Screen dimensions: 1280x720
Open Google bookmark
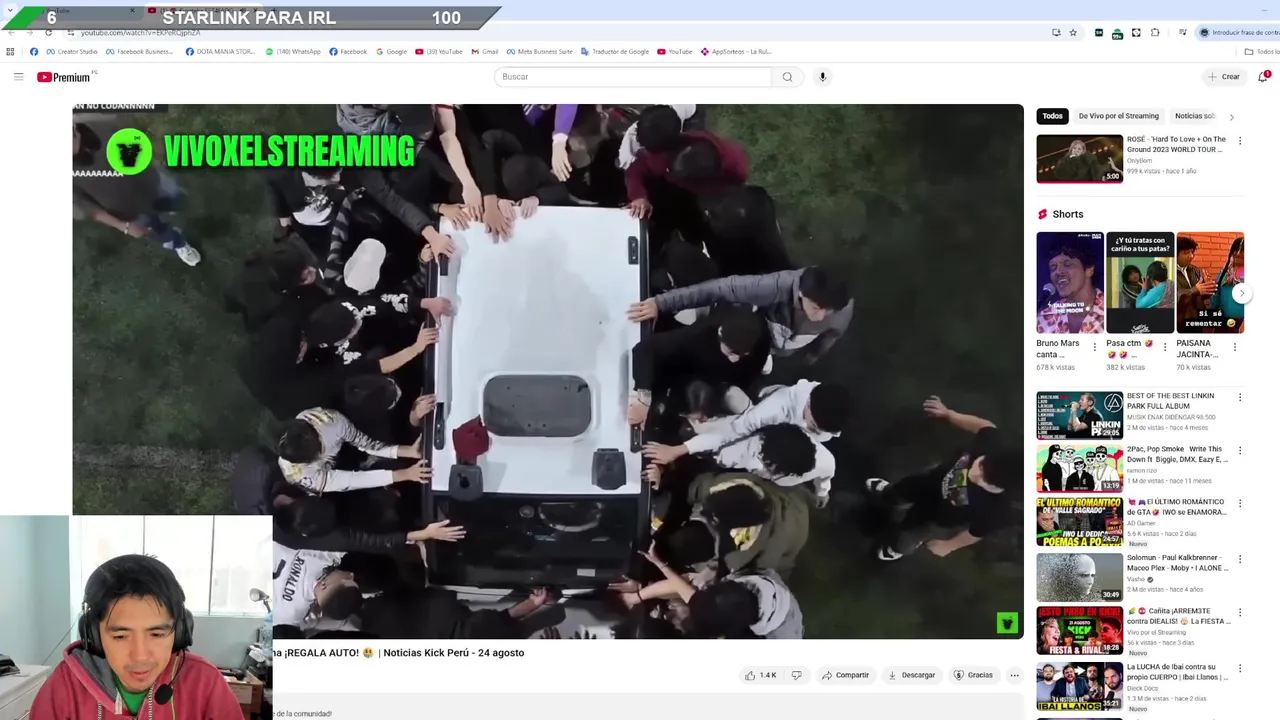pos(392,52)
